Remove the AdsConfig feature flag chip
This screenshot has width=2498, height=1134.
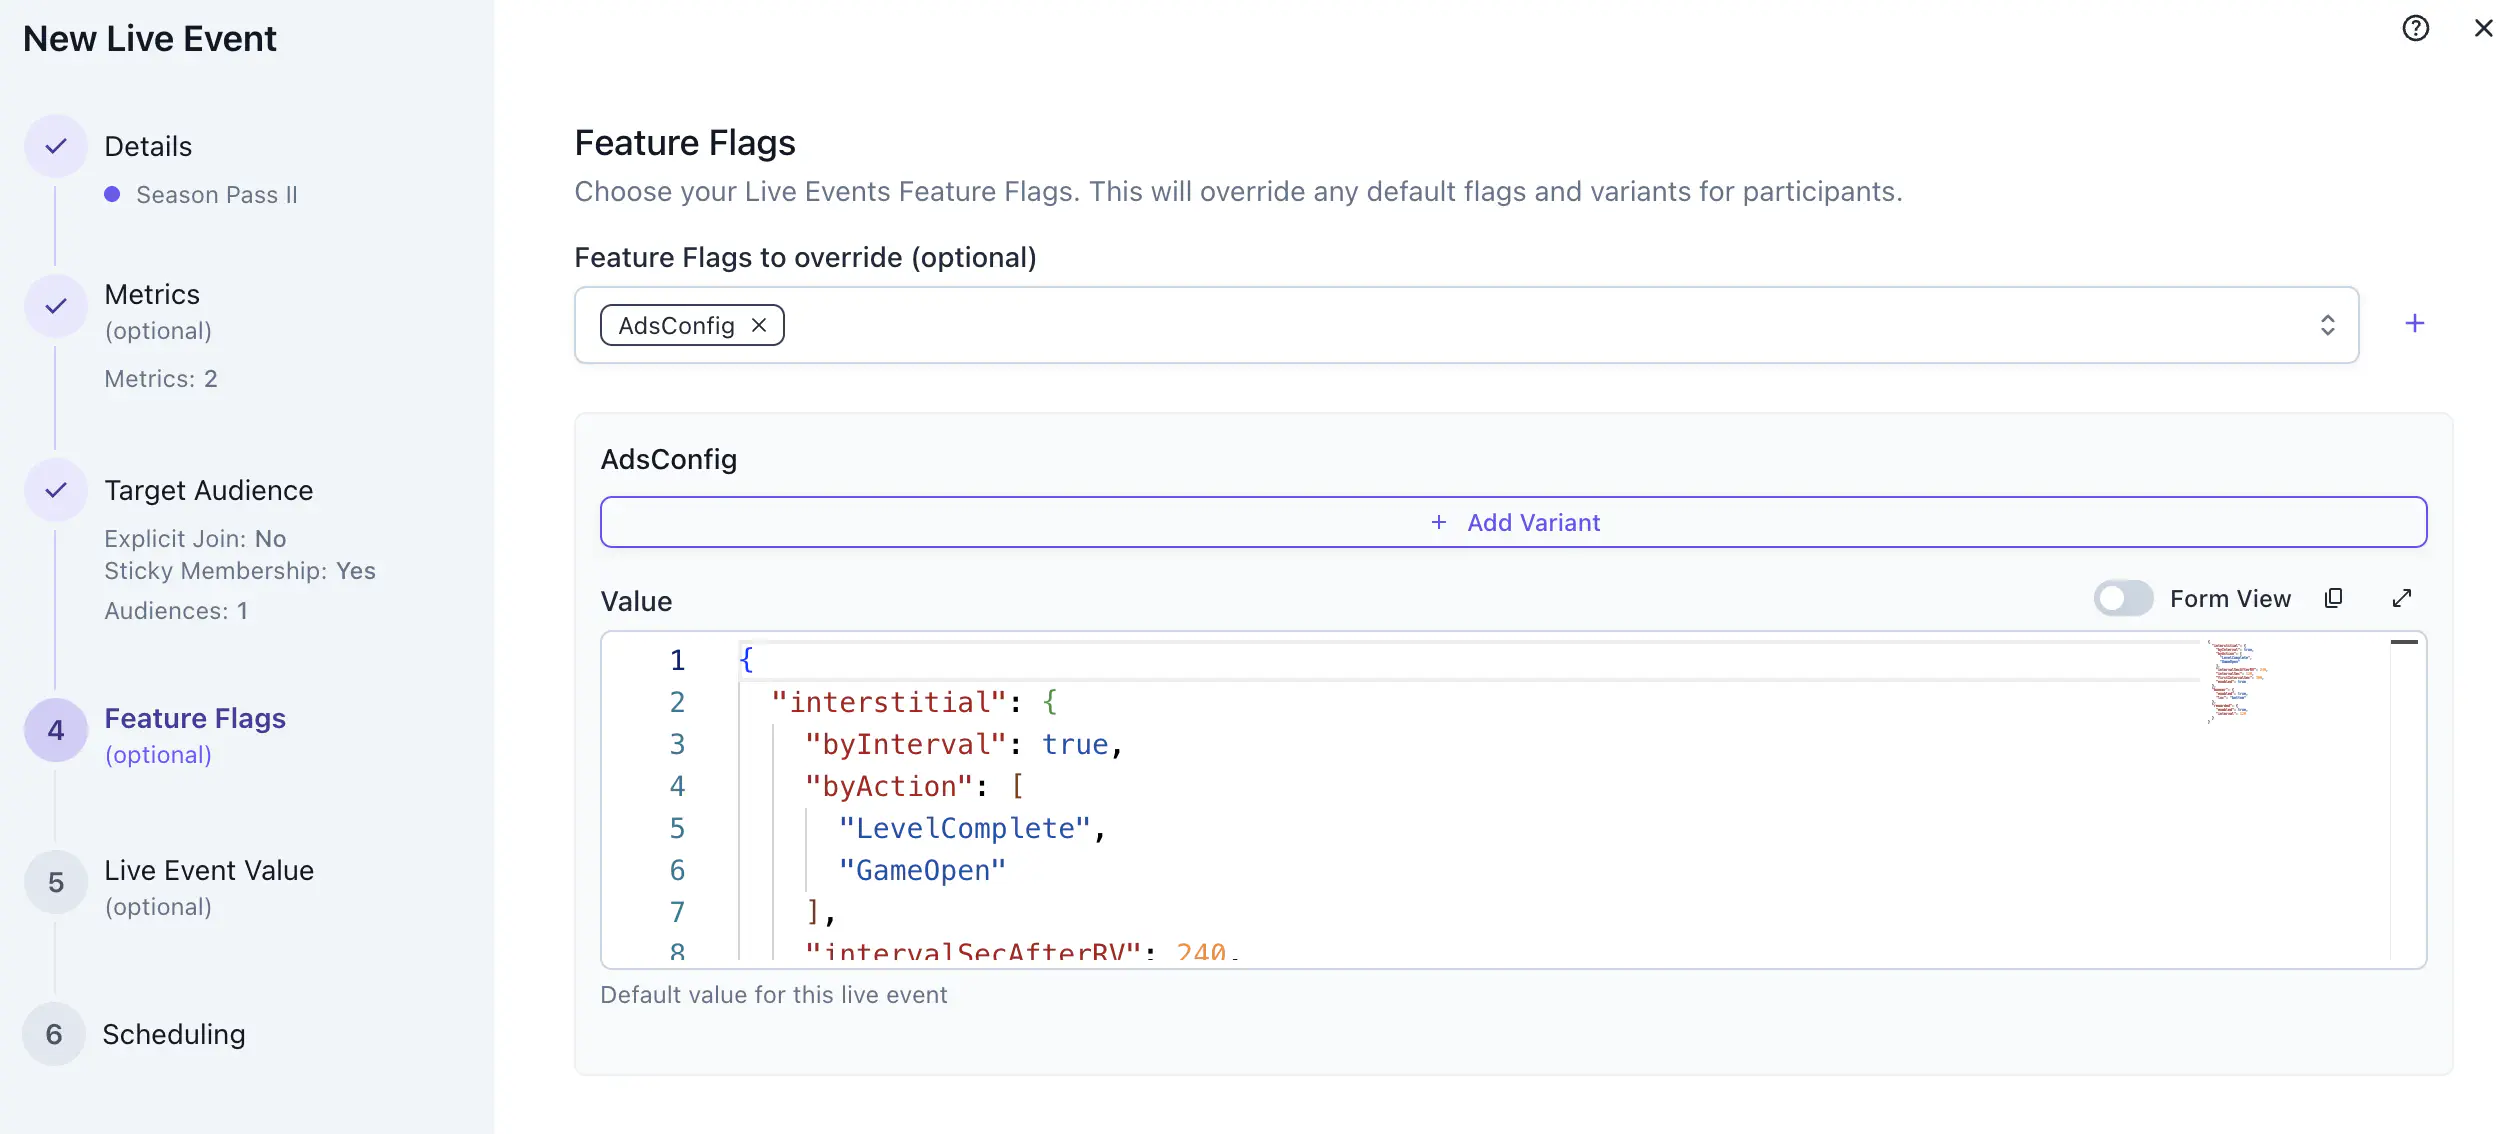click(759, 325)
